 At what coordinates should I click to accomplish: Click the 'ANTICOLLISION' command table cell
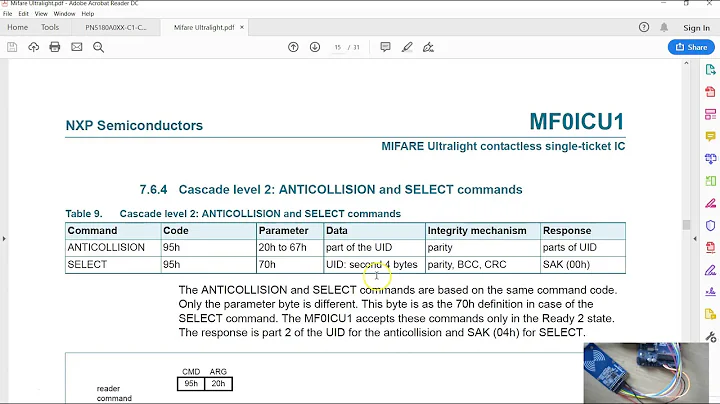pos(113,247)
